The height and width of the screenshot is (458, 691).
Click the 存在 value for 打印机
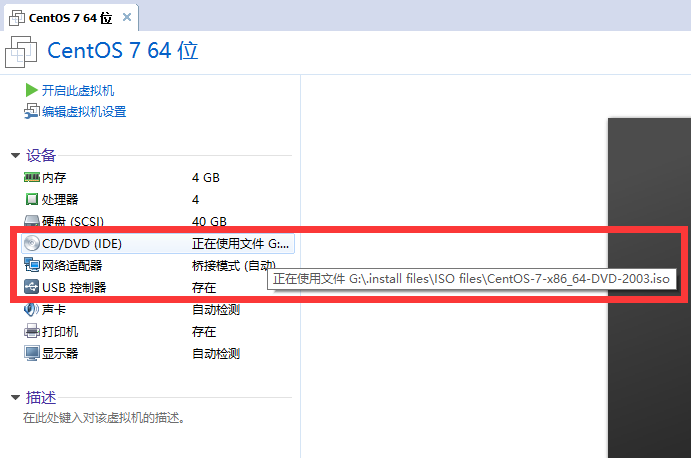point(204,331)
